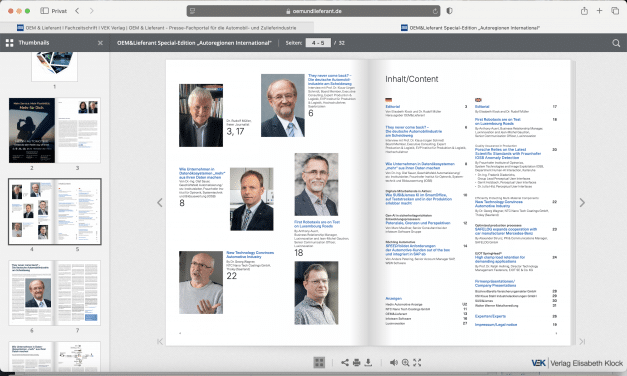
Task: Open the page 6 thumbnail
Action: click(32, 293)
